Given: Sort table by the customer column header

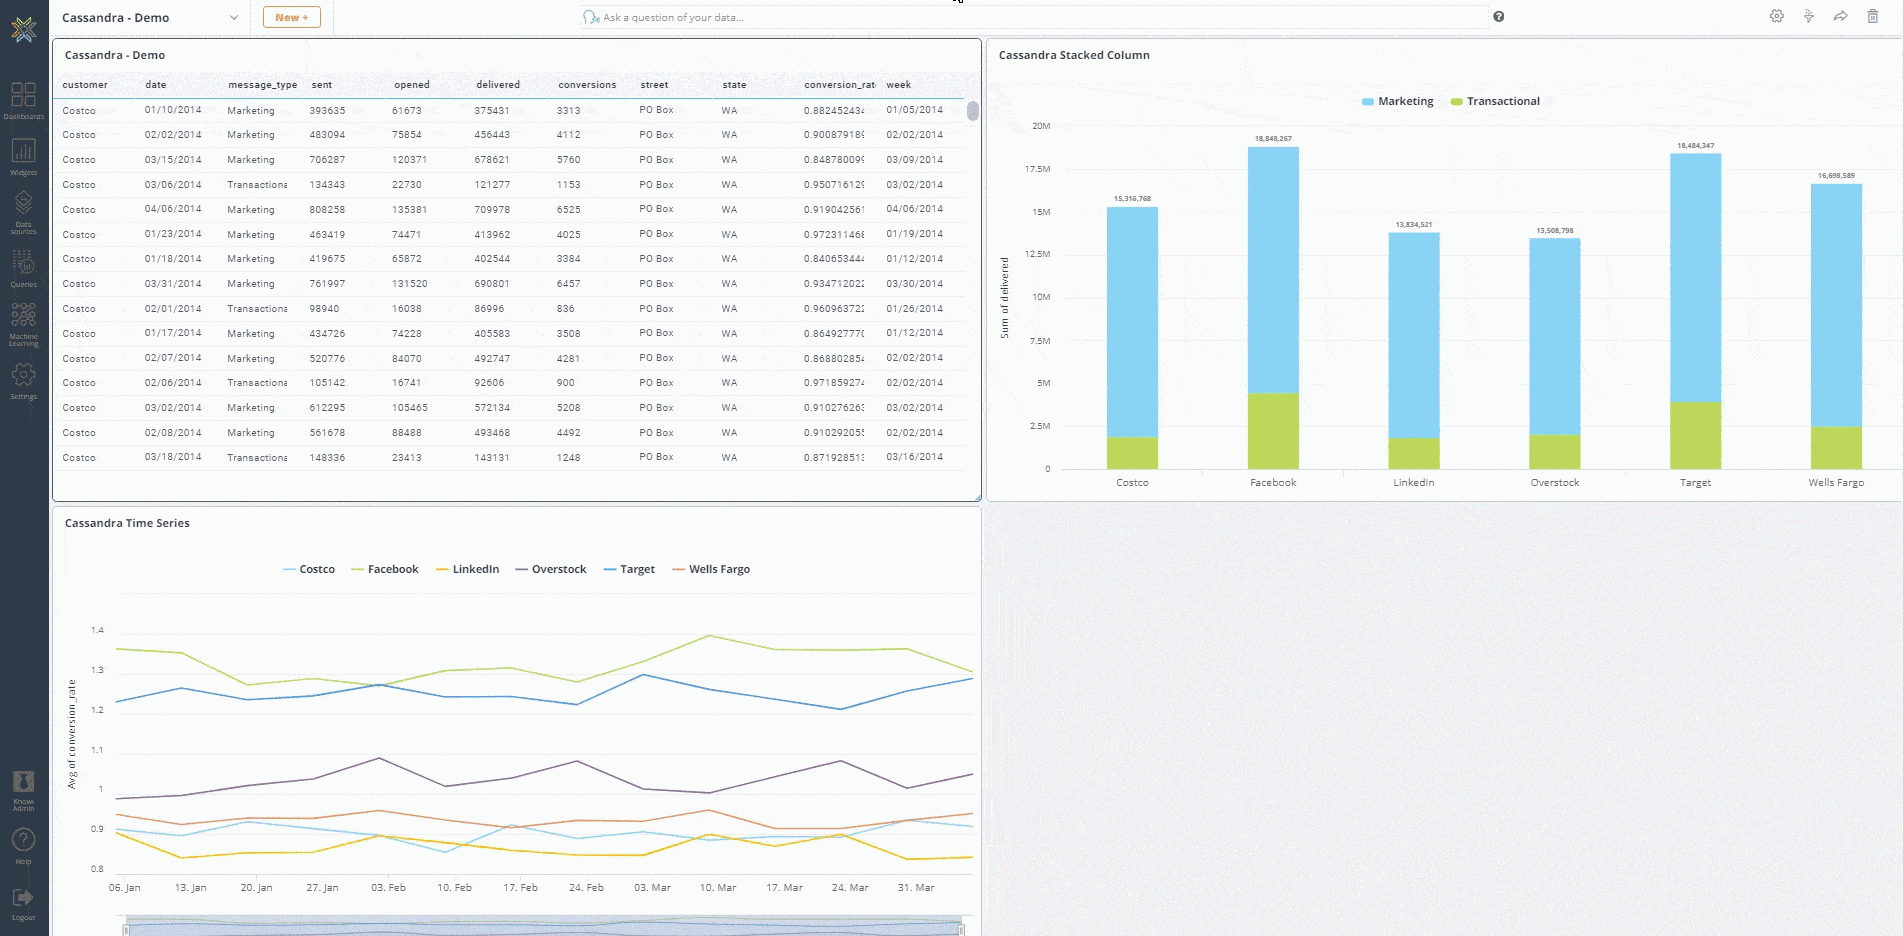Looking at the screenshot, I should tap(85, 85).
